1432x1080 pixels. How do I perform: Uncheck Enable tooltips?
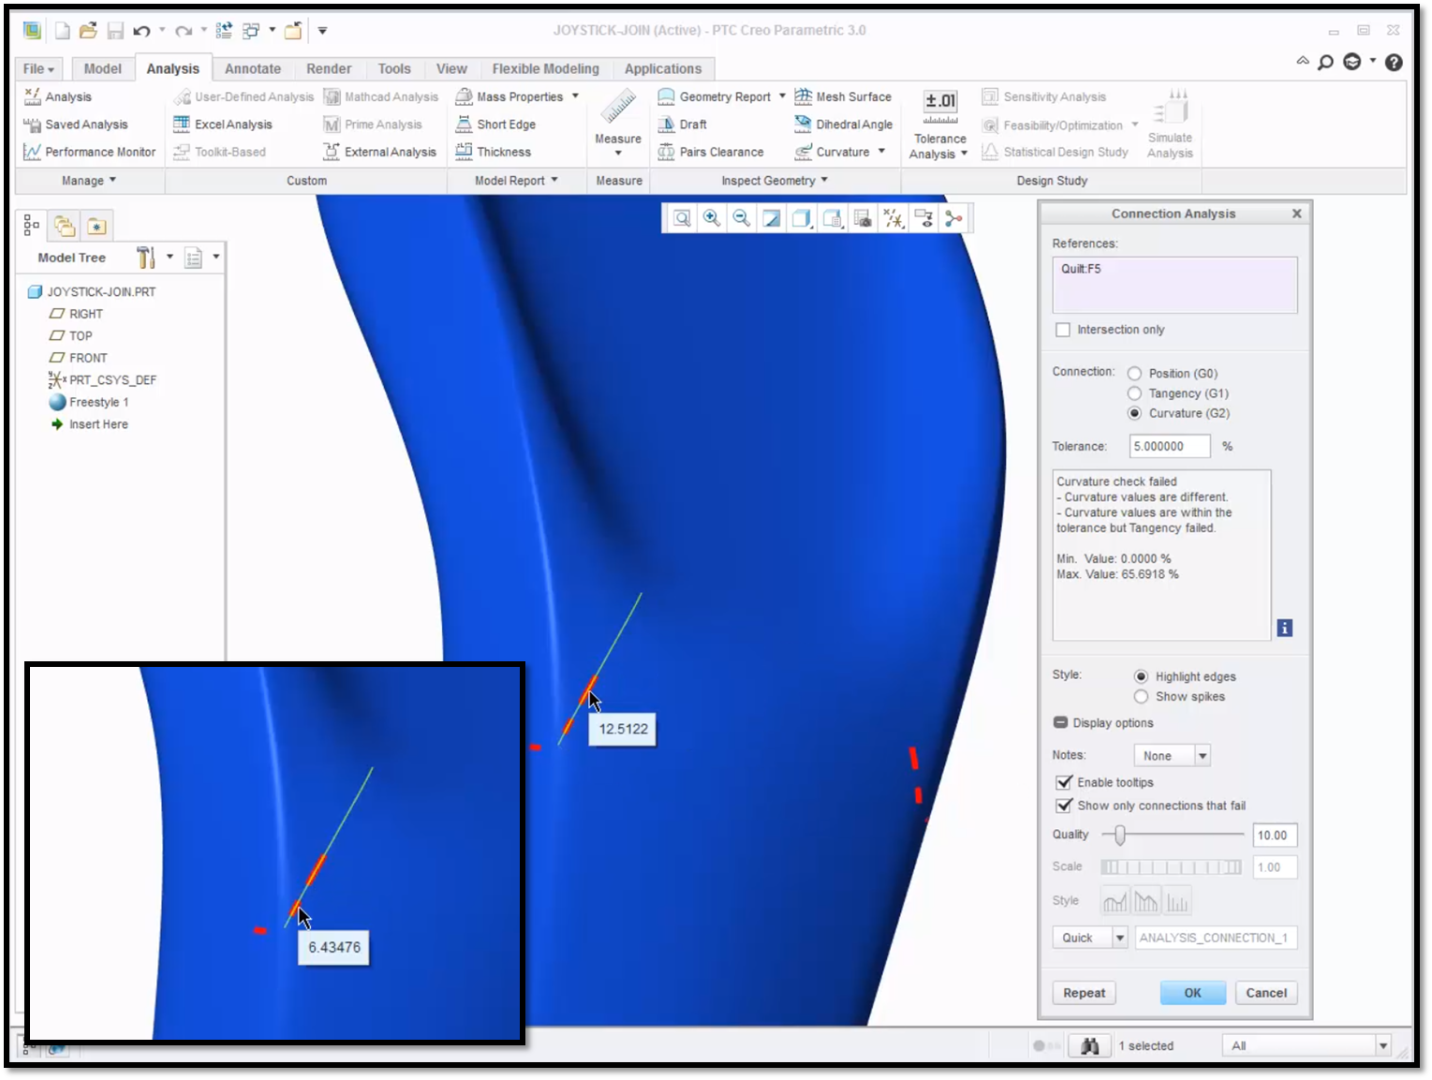pyautogui.click(x=1064, y=783)
